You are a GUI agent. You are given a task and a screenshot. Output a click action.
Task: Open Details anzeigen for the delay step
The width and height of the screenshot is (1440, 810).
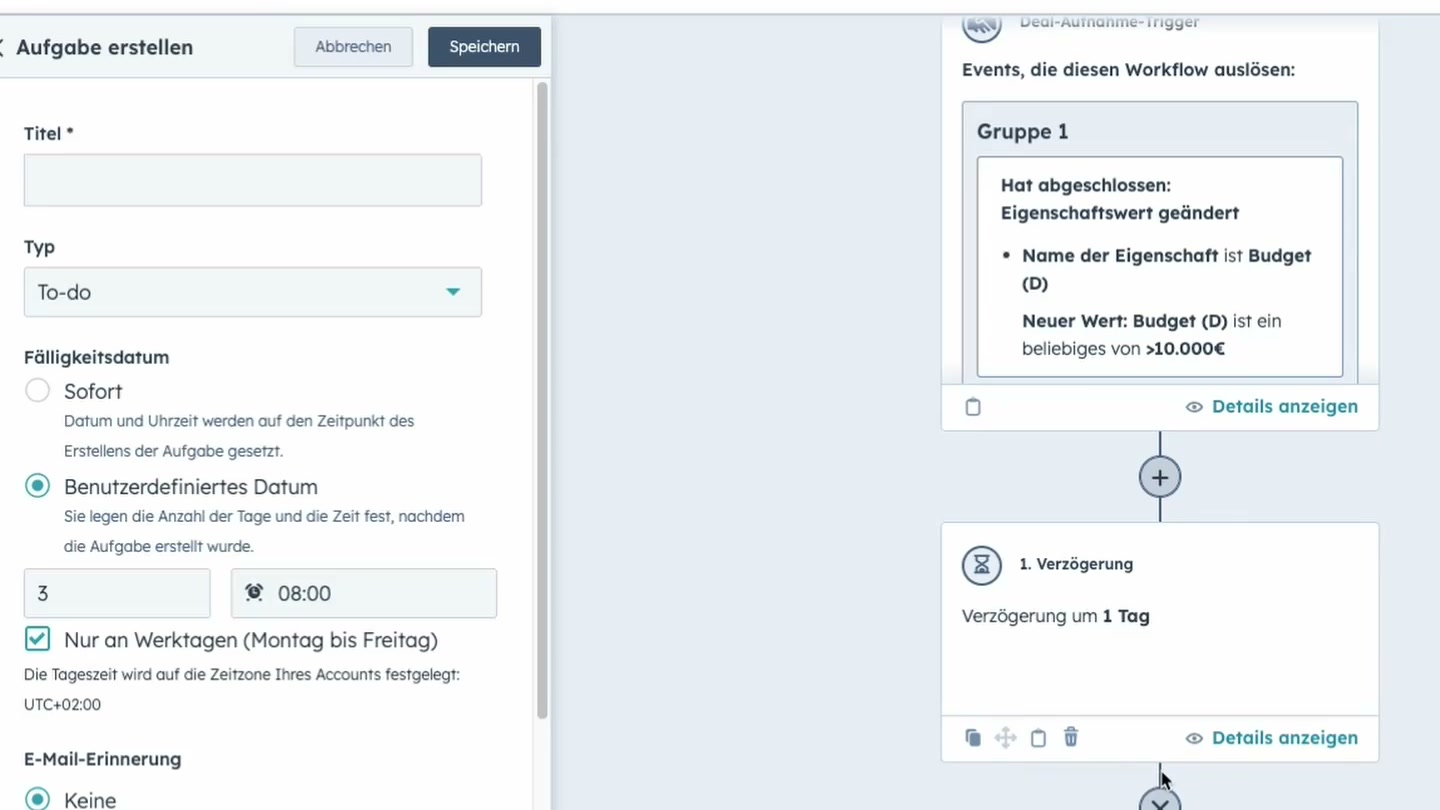click(x=1284, y=737)
